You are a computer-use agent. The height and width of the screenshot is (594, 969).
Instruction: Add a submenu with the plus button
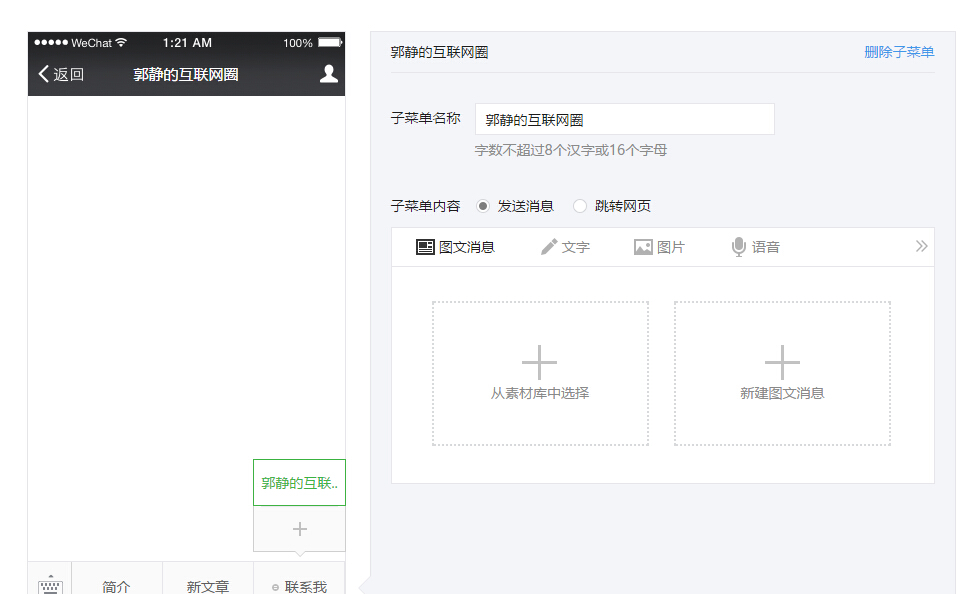[300, 529]
